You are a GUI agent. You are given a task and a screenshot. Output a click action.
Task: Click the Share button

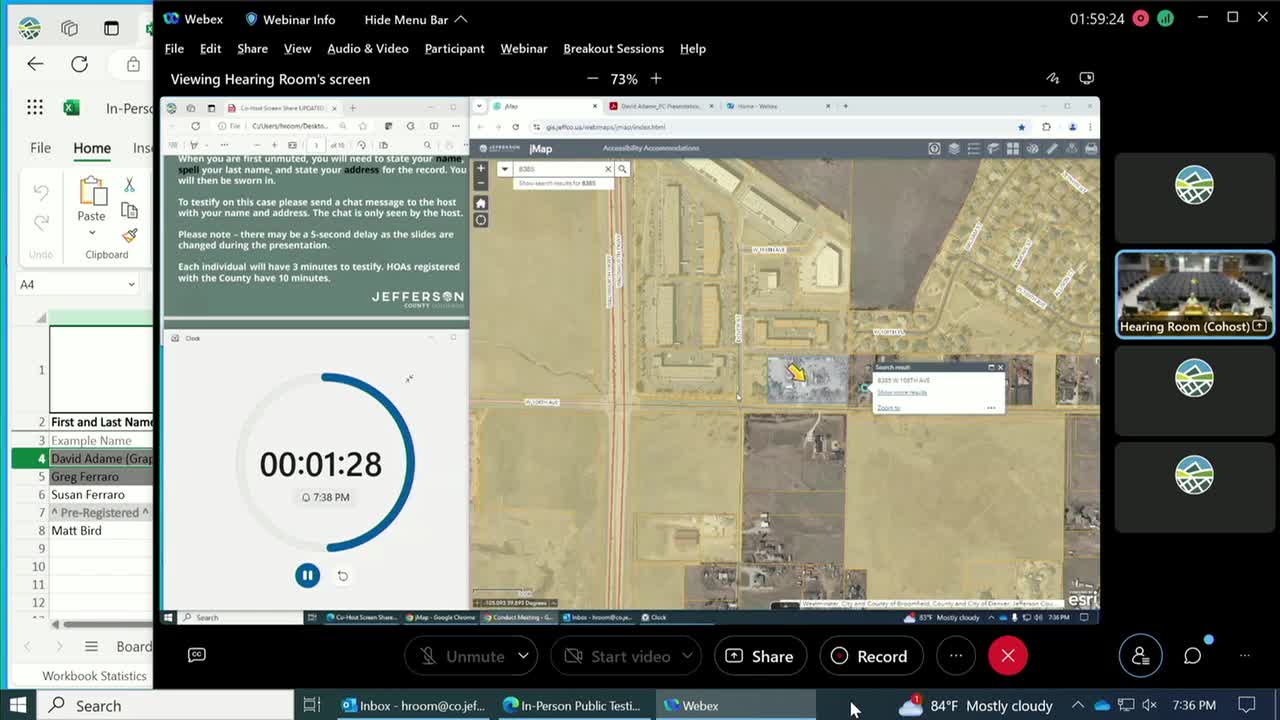coord(759,656)
